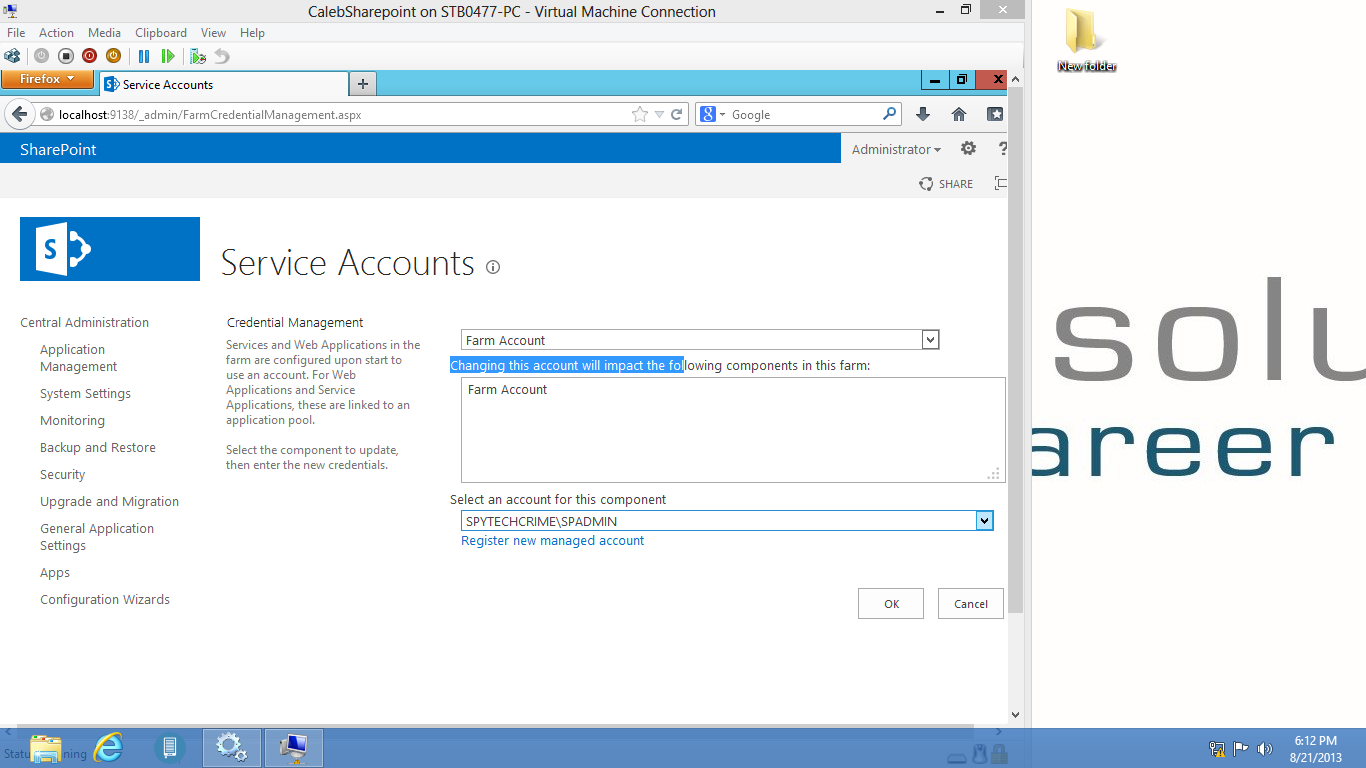Open the Clipboard menu
Viewport: 1366px width, 768px height.
pyautogui.click(x=161, y=33)
